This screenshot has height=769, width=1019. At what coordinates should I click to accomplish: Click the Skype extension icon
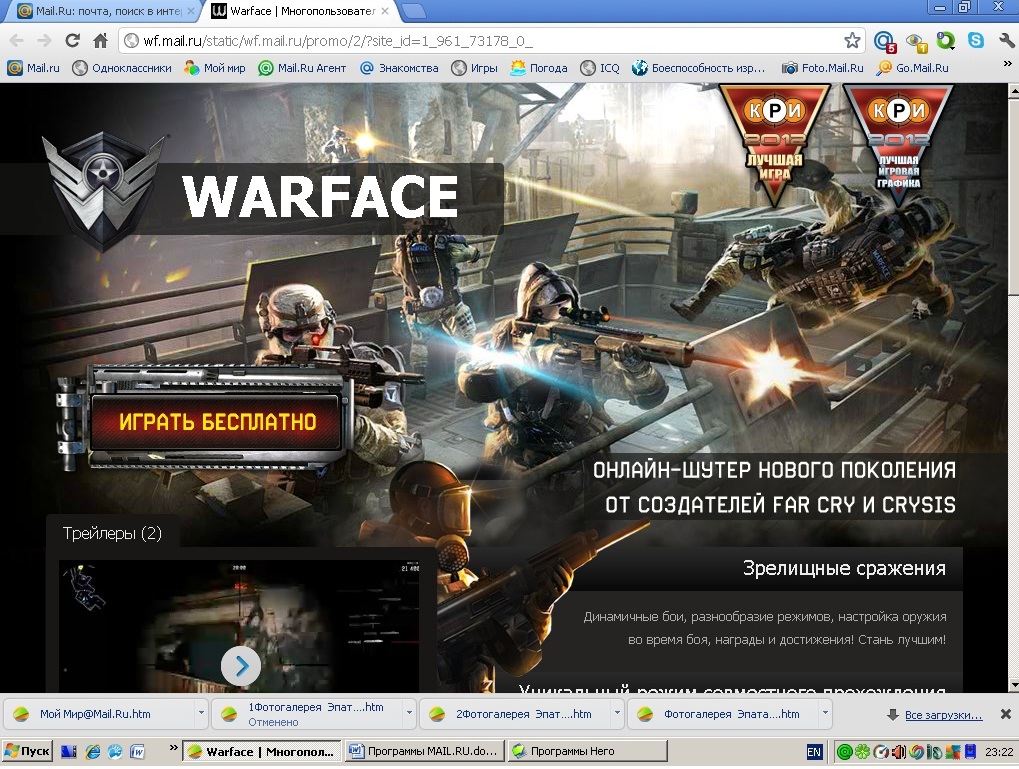(975, 41)
